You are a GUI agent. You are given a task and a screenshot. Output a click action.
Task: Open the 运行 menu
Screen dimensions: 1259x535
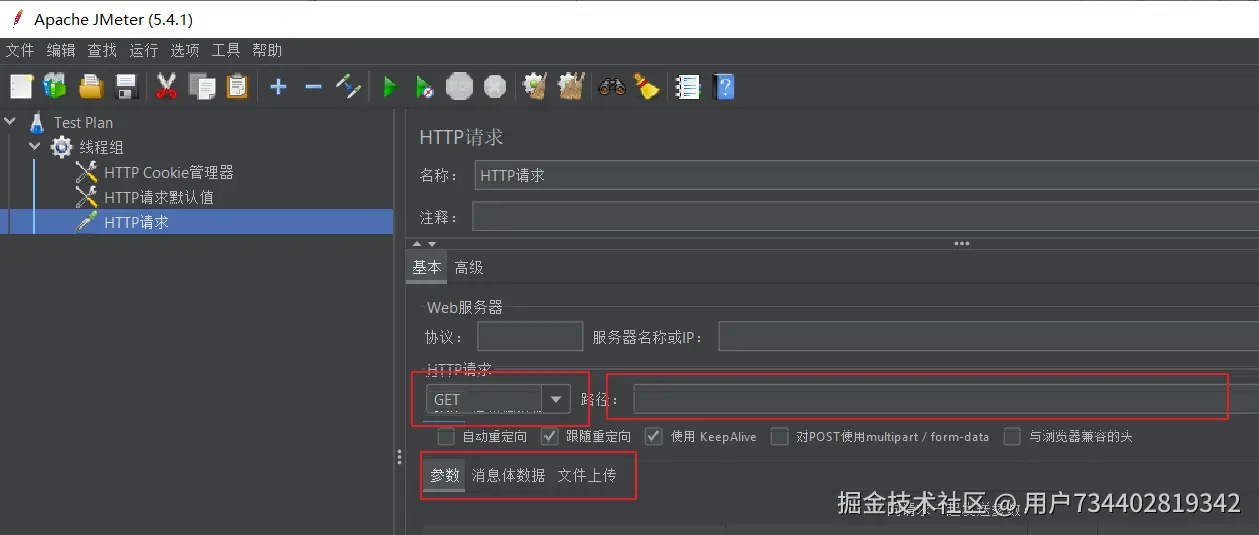pos(144,50)
